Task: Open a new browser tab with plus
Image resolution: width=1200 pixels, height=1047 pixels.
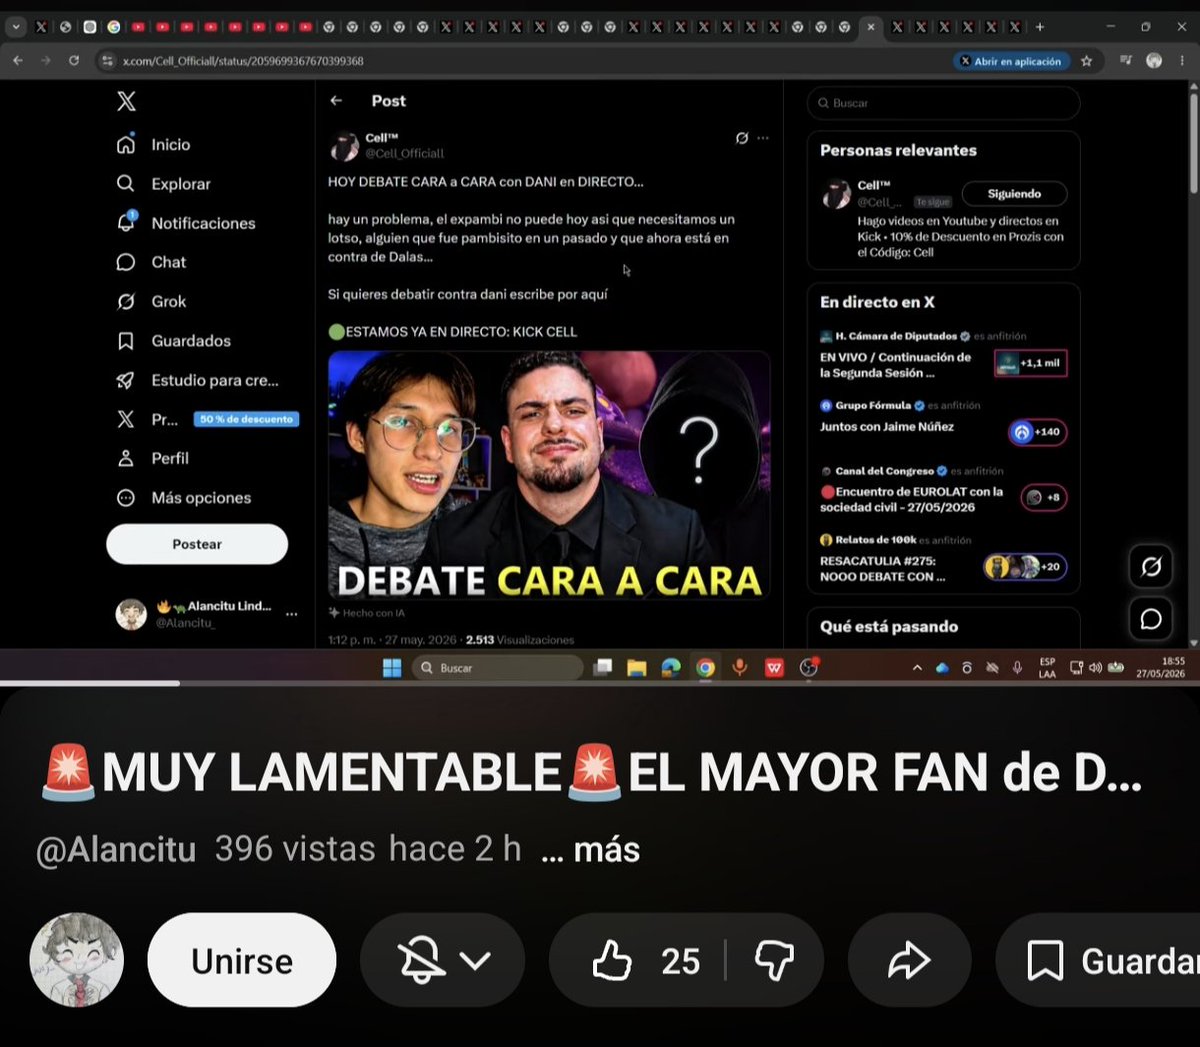Action: pos(1040,27)
